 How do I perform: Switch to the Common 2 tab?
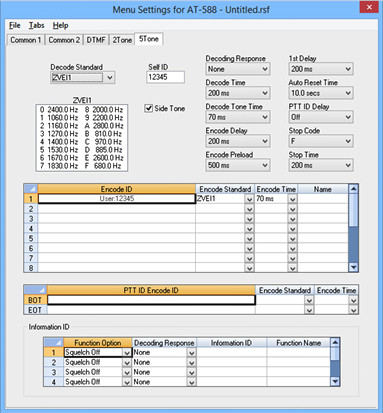64,40
